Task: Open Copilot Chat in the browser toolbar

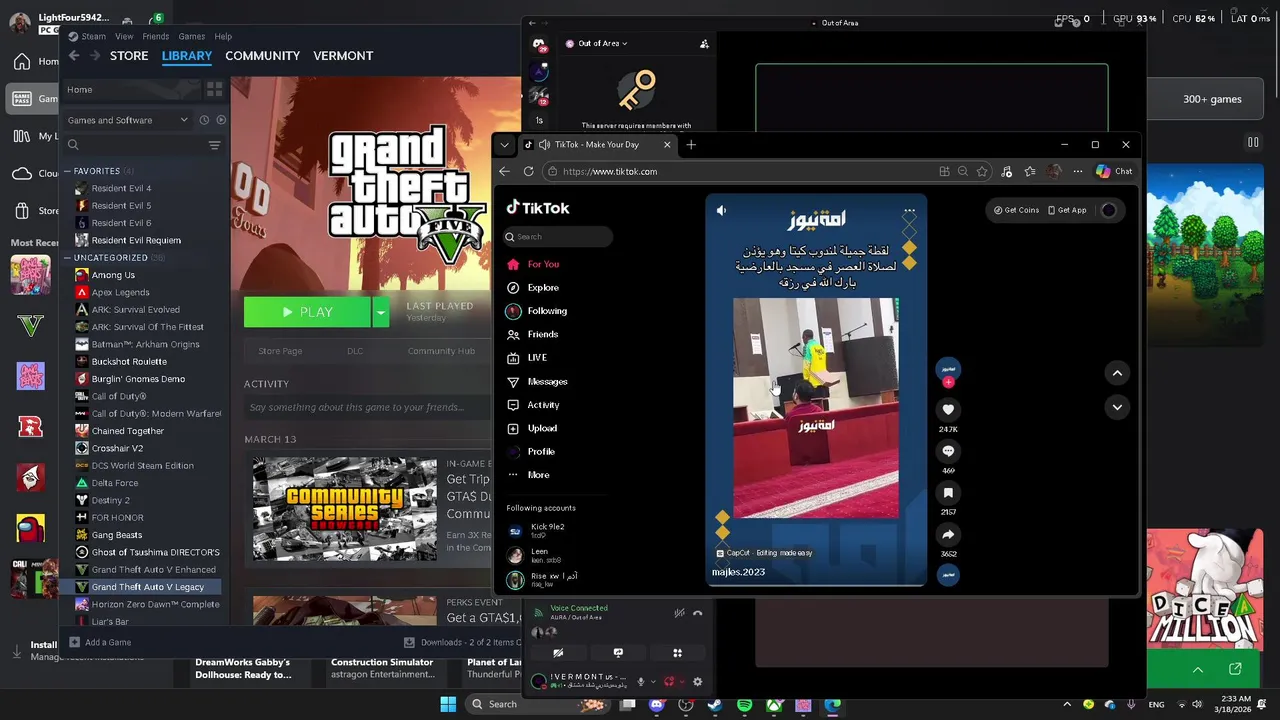Action: (1113, 171)
